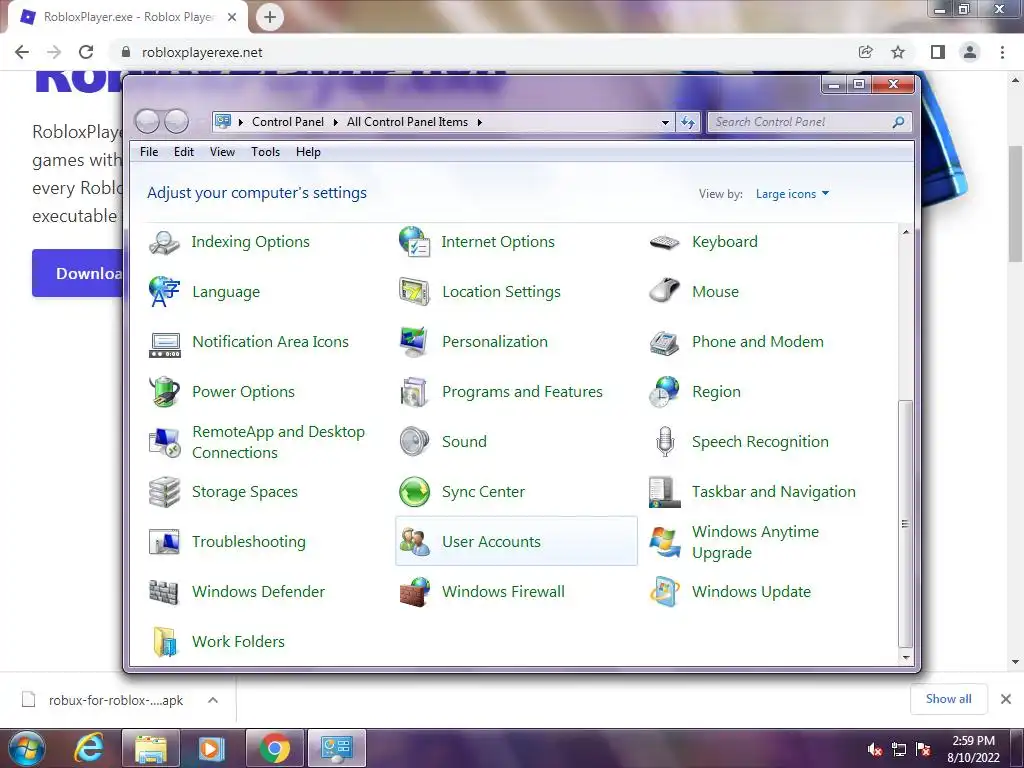Open the User Accounts icon
1024x768 pixels.
(414, 541)
